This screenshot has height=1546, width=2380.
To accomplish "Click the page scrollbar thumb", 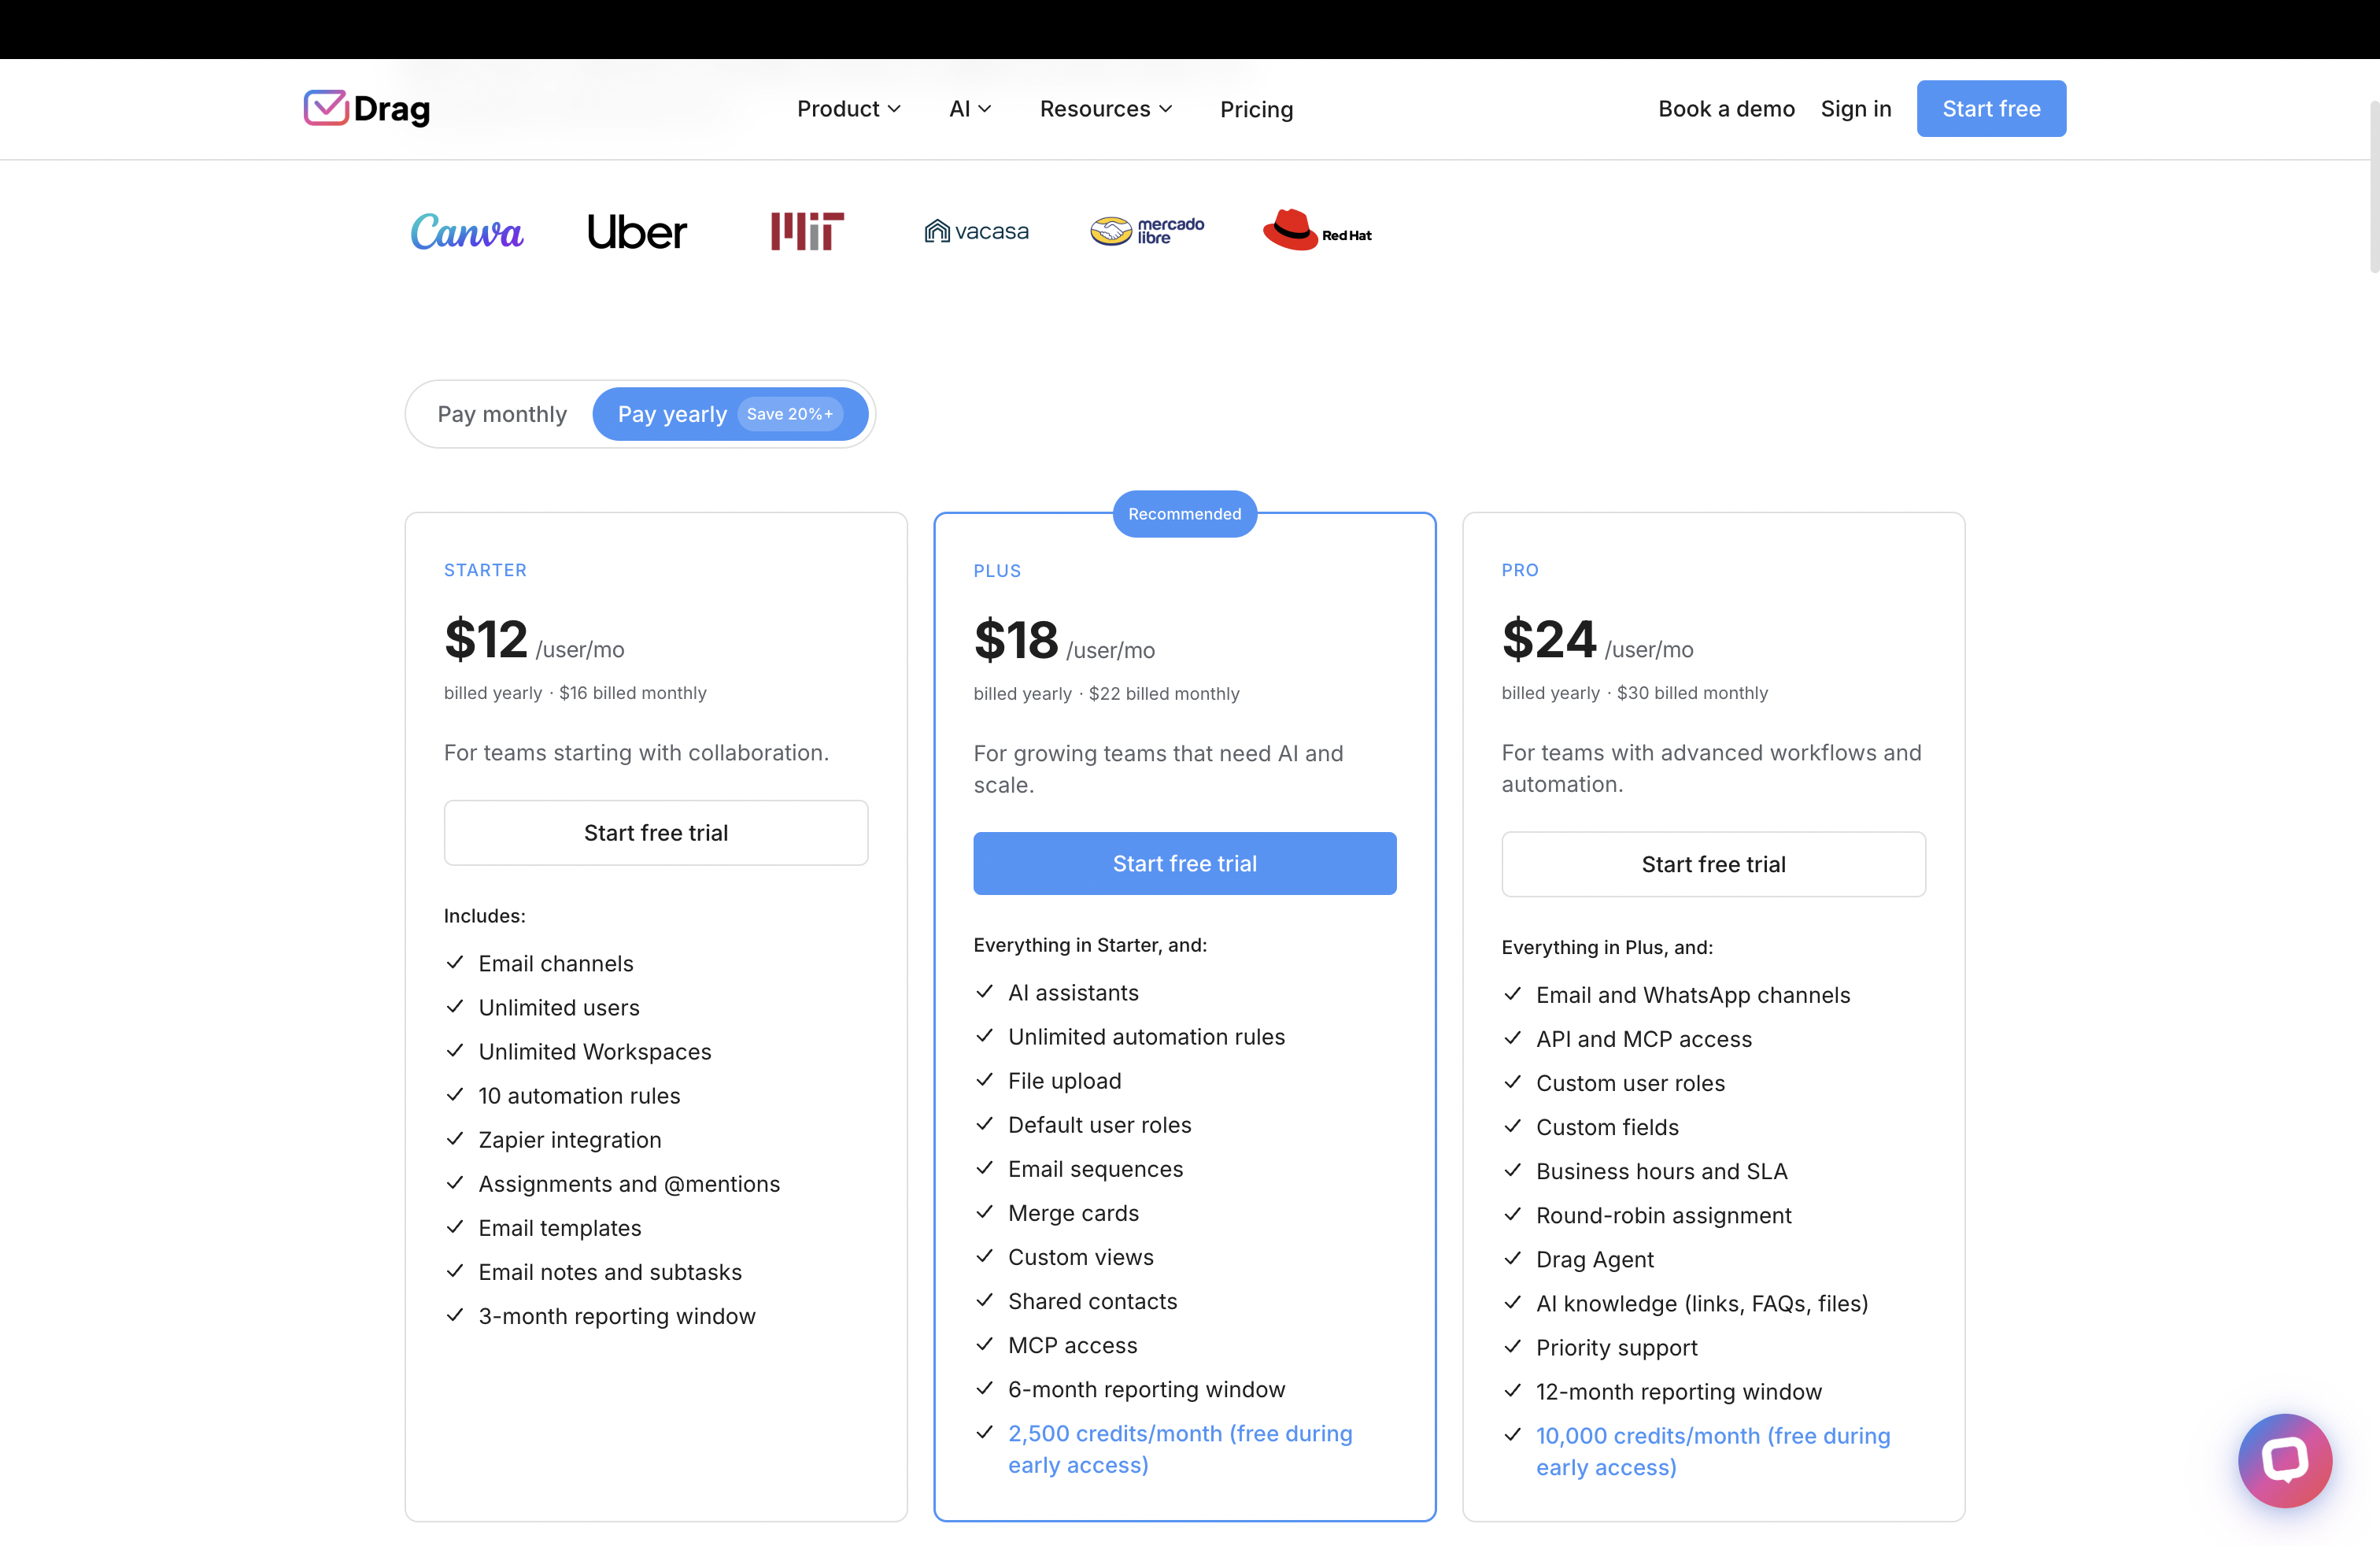I will pos(2374,186).
